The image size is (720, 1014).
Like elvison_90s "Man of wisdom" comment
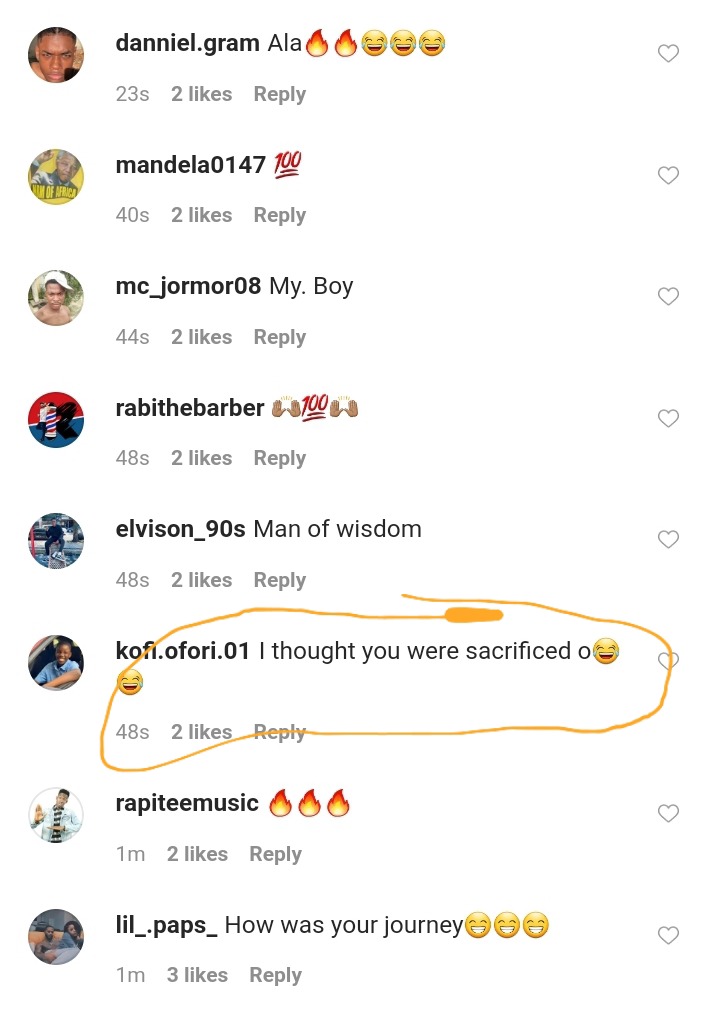[668, 539]
